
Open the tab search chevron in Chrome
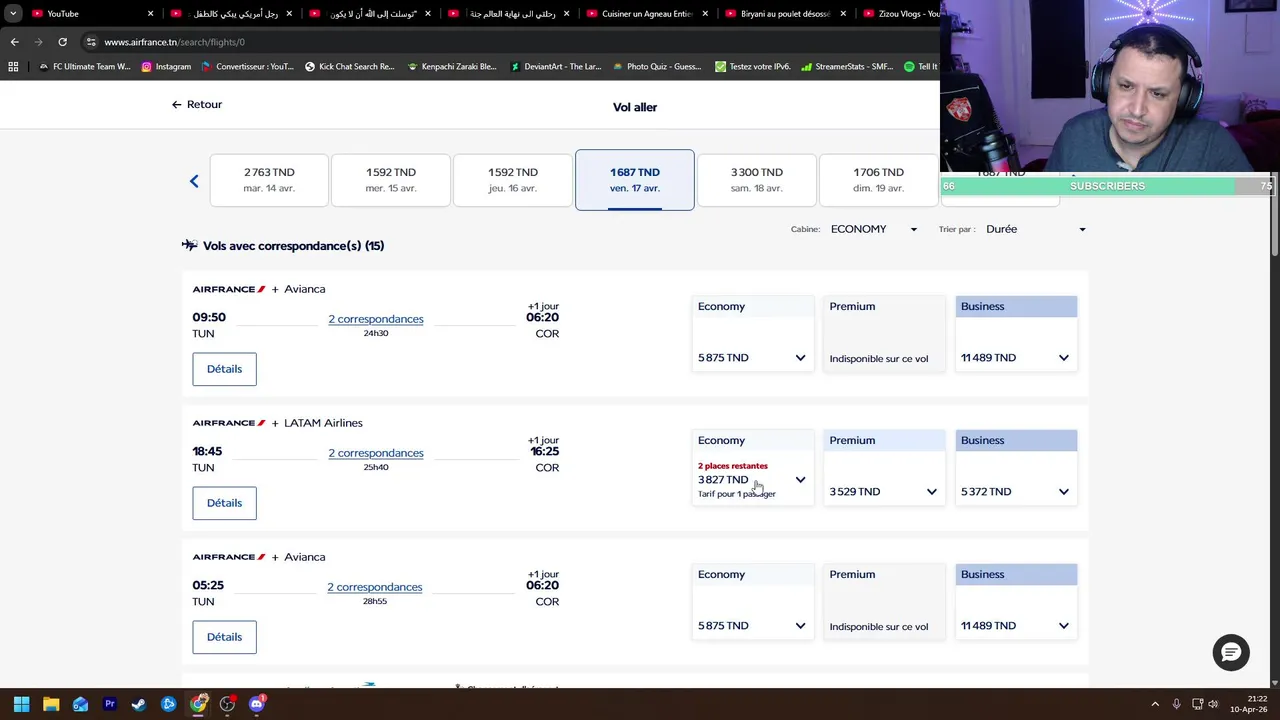click(x=13, y=13)
